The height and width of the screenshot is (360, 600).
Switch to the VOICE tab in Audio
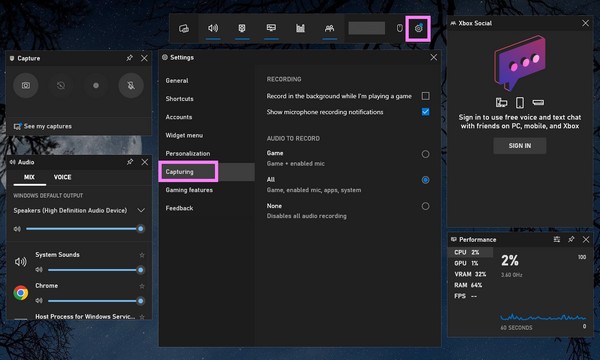coord(62,177)
